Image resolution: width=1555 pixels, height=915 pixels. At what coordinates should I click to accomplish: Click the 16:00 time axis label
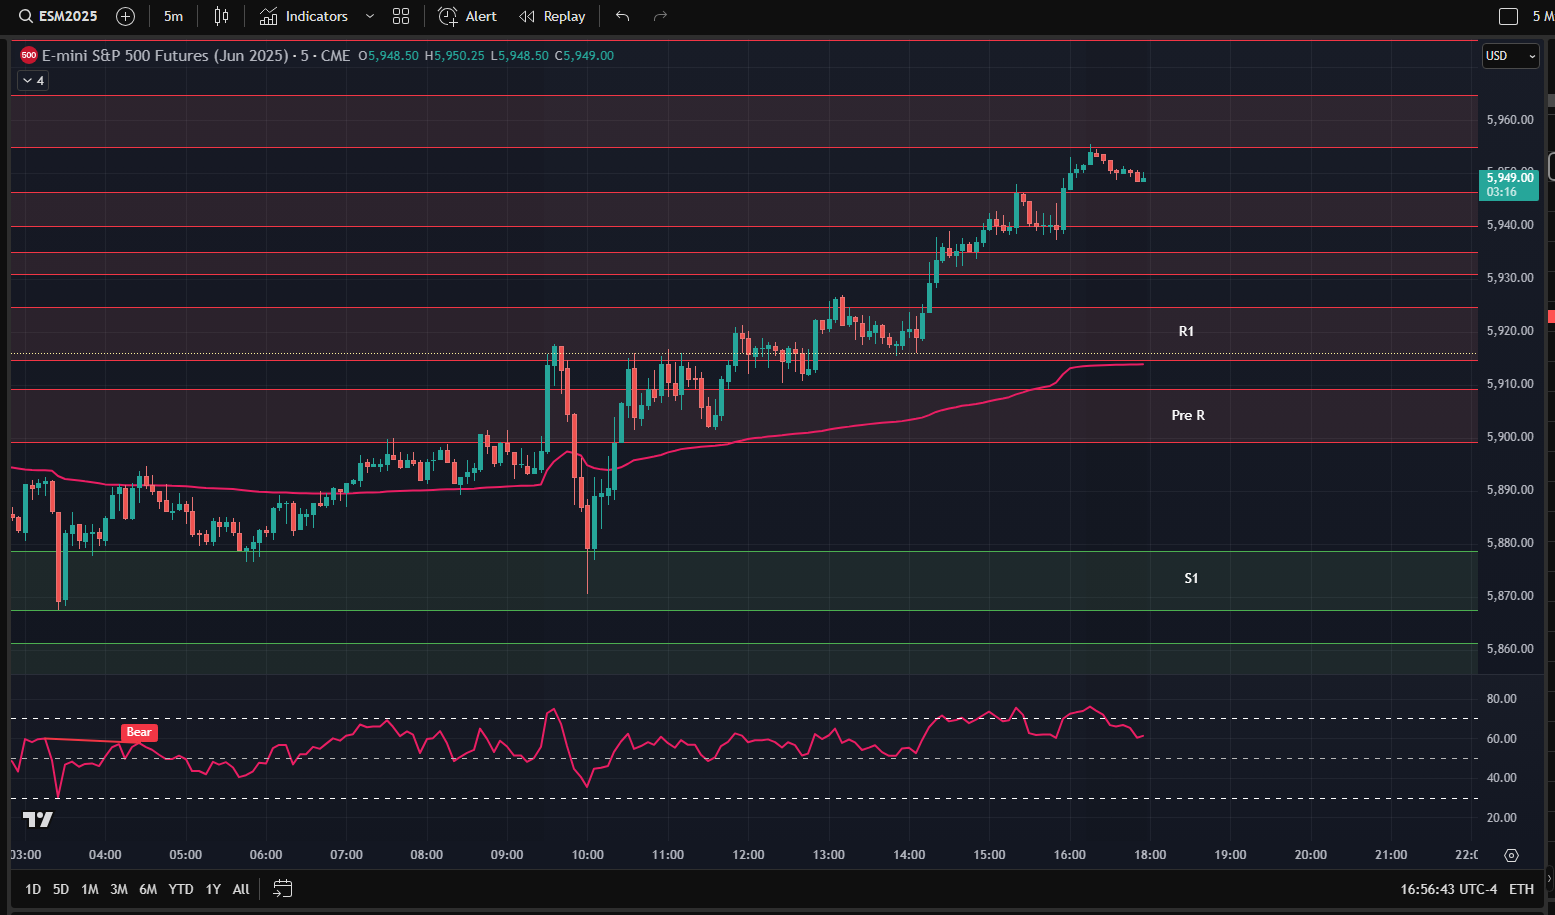pyautogui.click(x=1069, y=855)
